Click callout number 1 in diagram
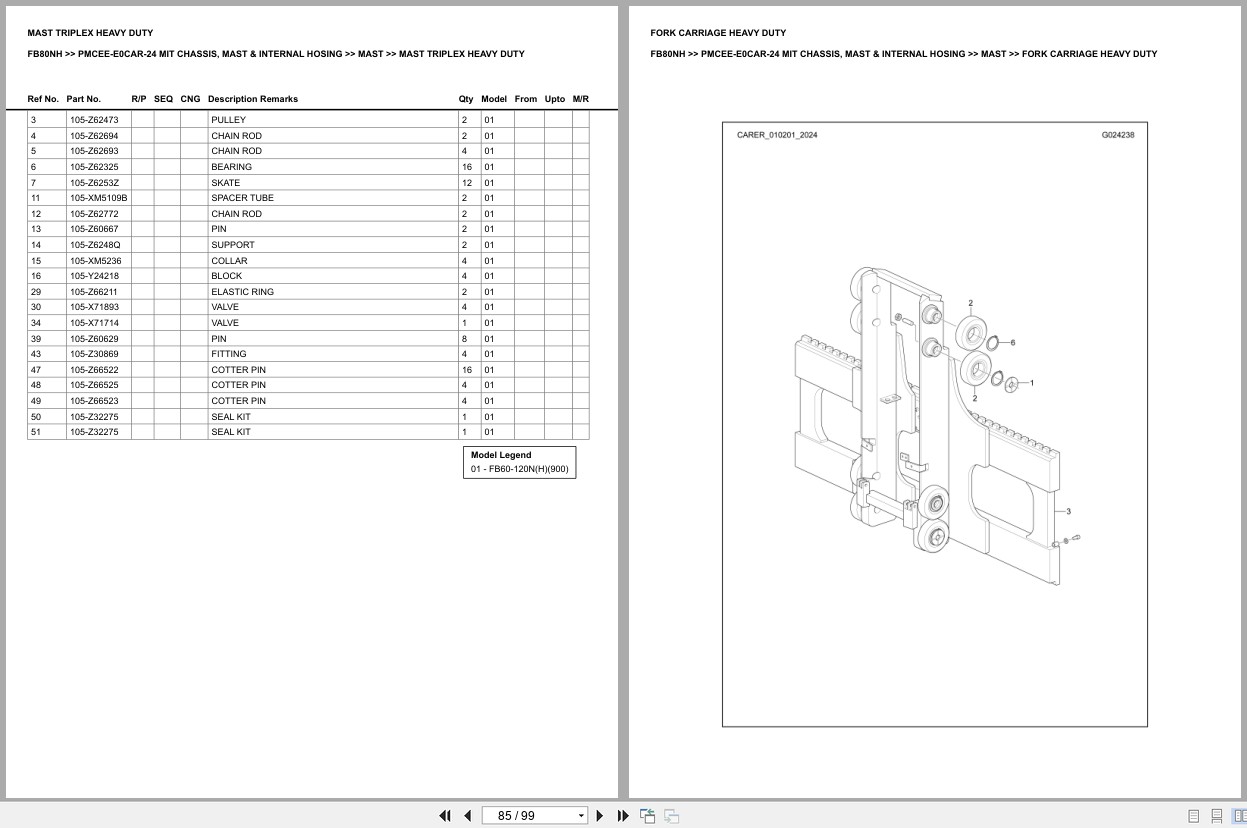 point(1032,383)
